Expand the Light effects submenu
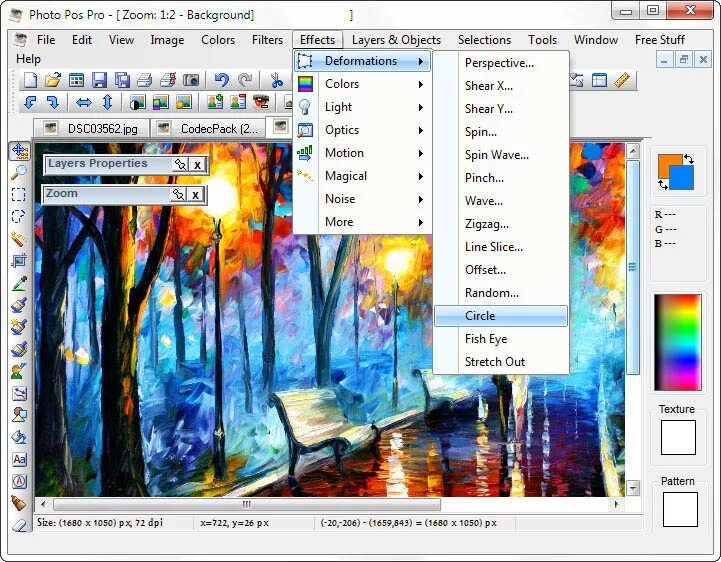Screen dimensions: 721x562 tap(362, 107)
